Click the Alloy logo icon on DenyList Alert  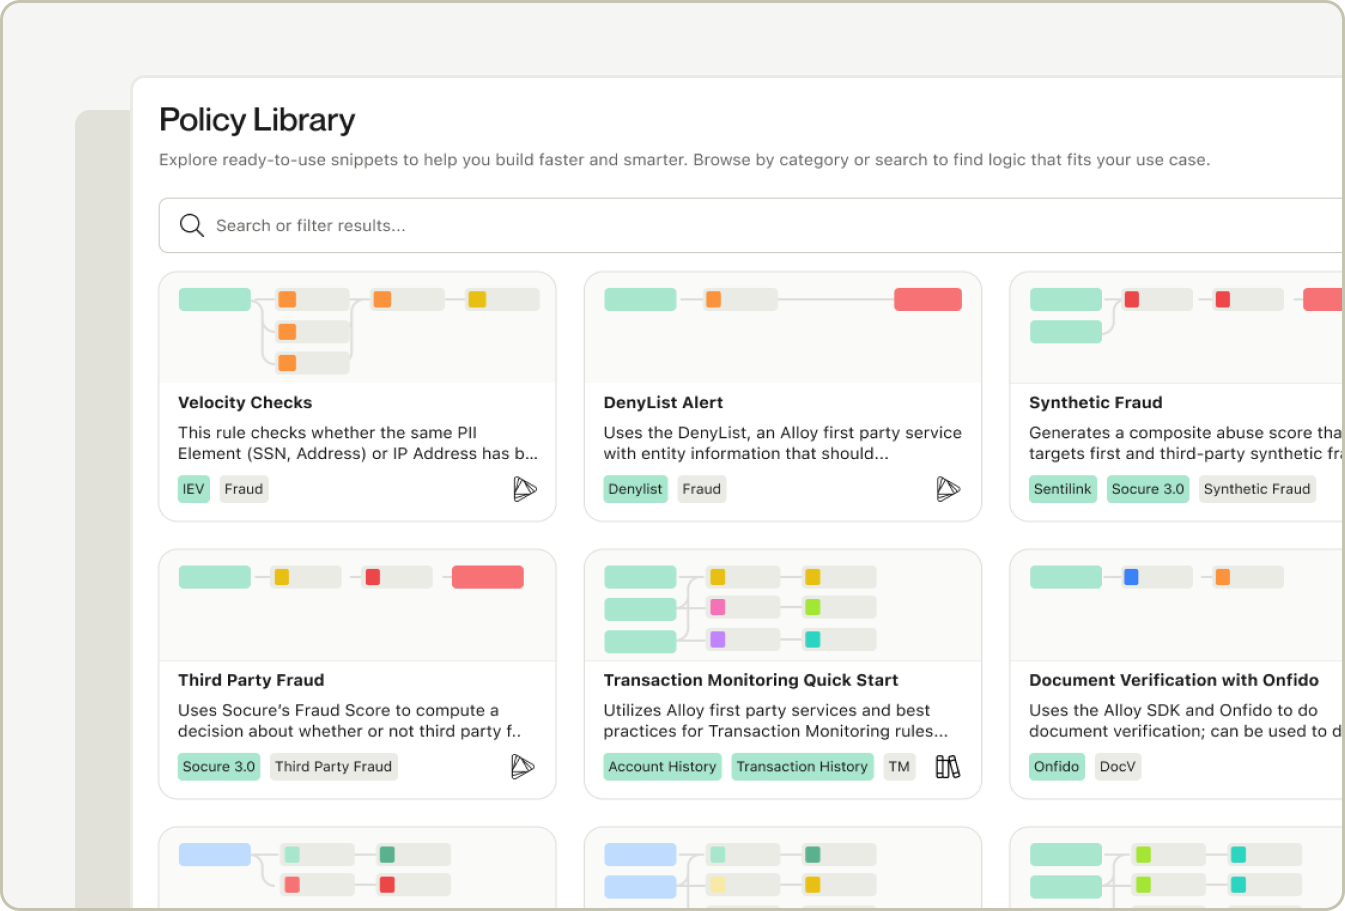click(x=947, y=489)
